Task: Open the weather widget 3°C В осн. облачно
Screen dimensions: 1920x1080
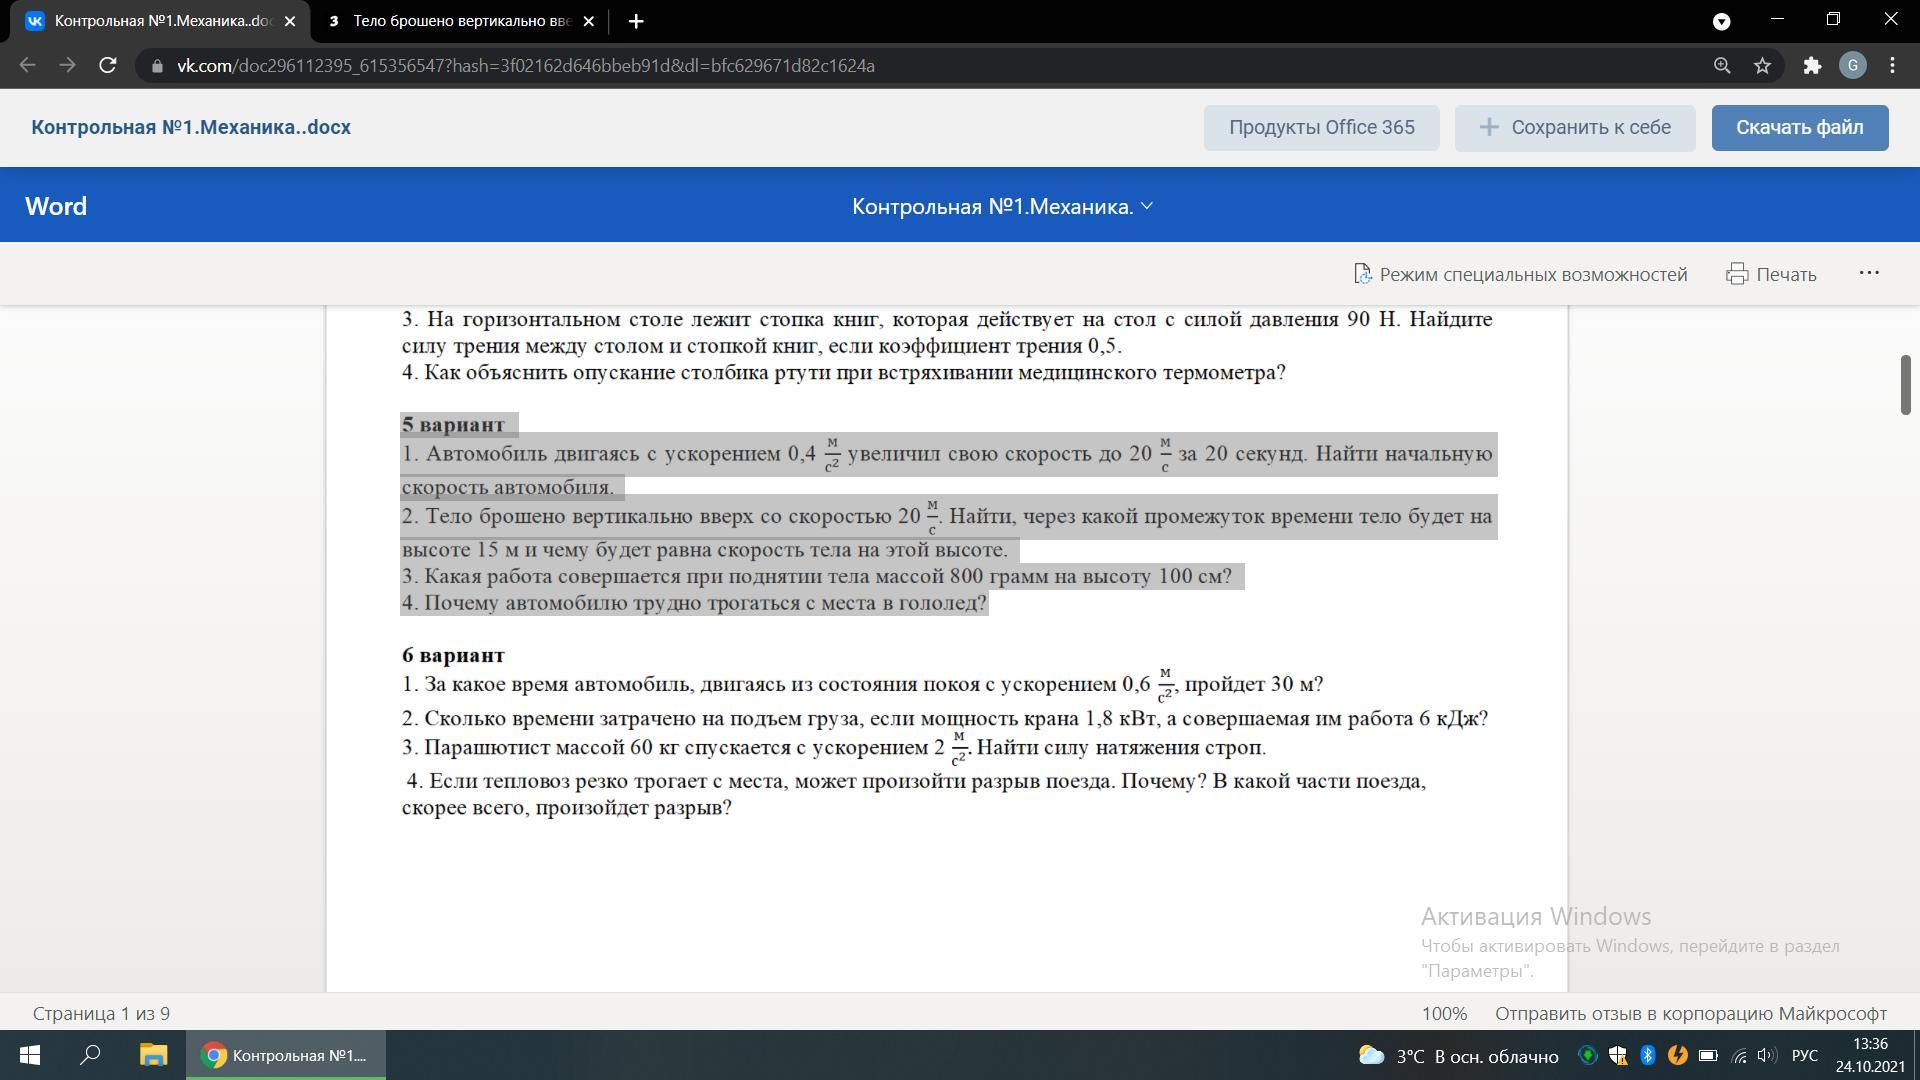Action: [1458, 1056]
